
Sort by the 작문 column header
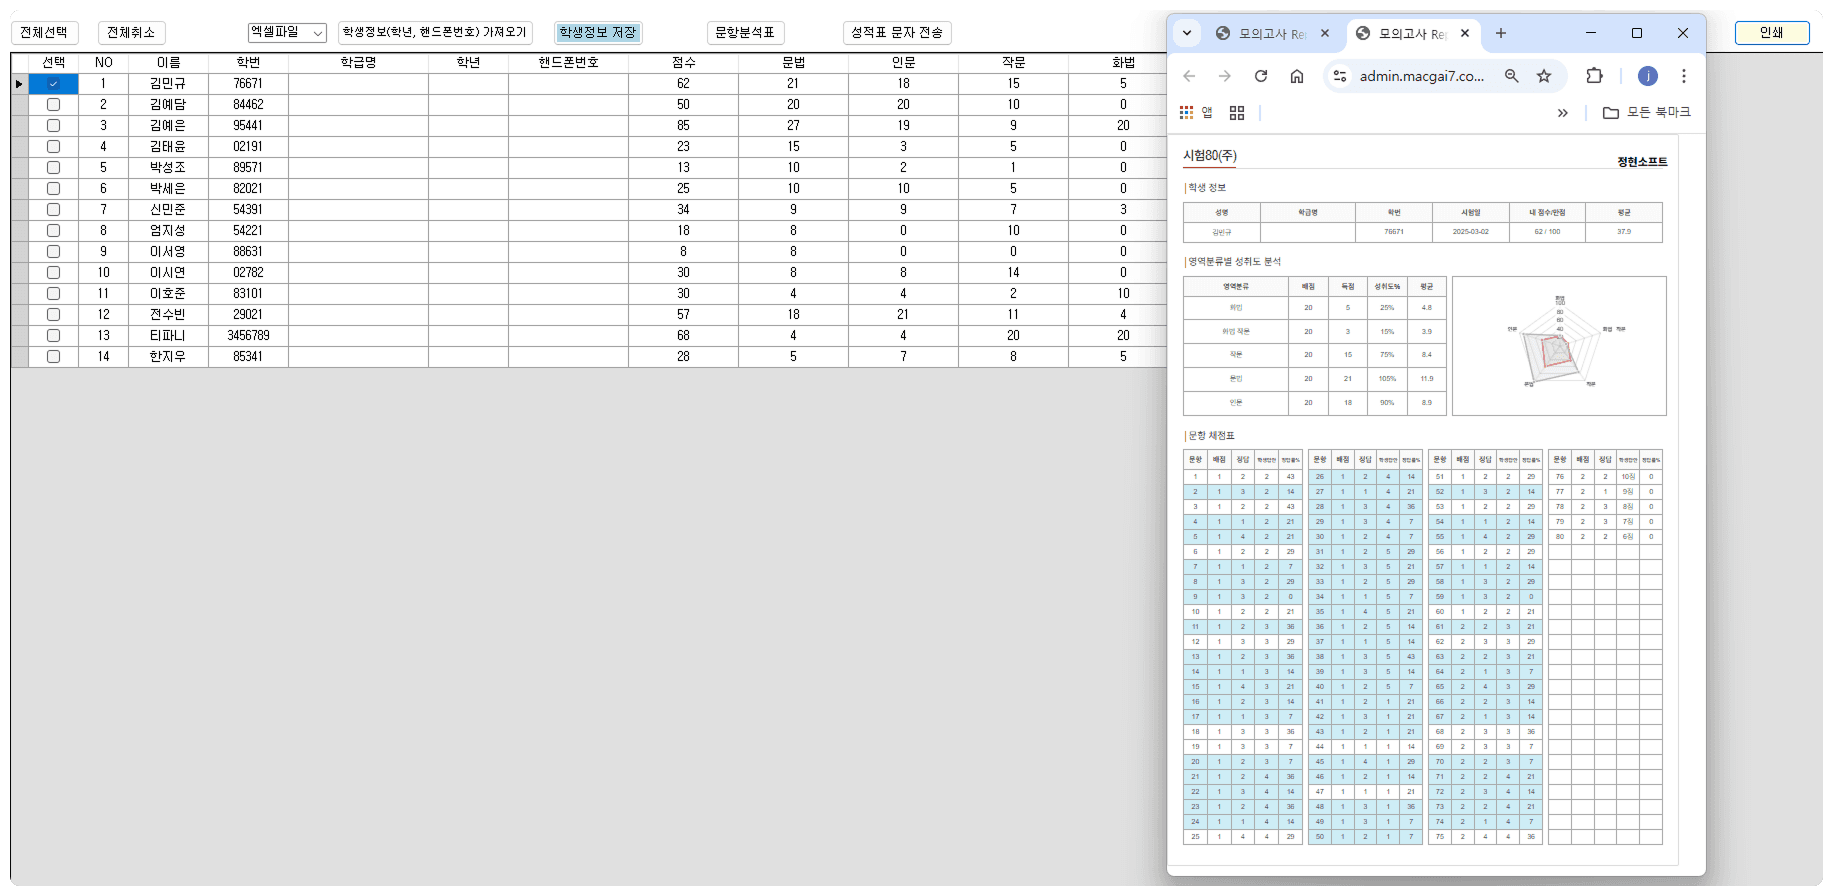pos(1013,63)
